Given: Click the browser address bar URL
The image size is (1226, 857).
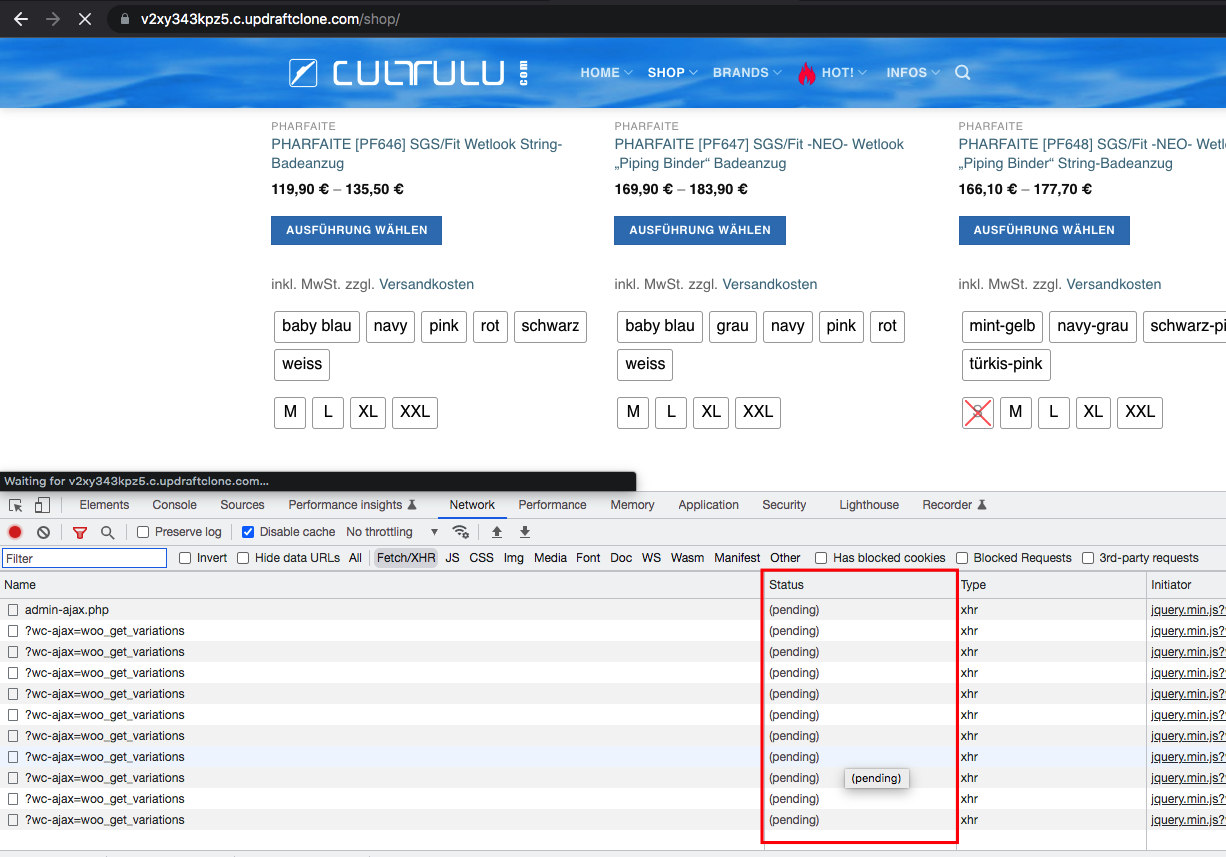Looking at the screenshot, I should 271,19.
